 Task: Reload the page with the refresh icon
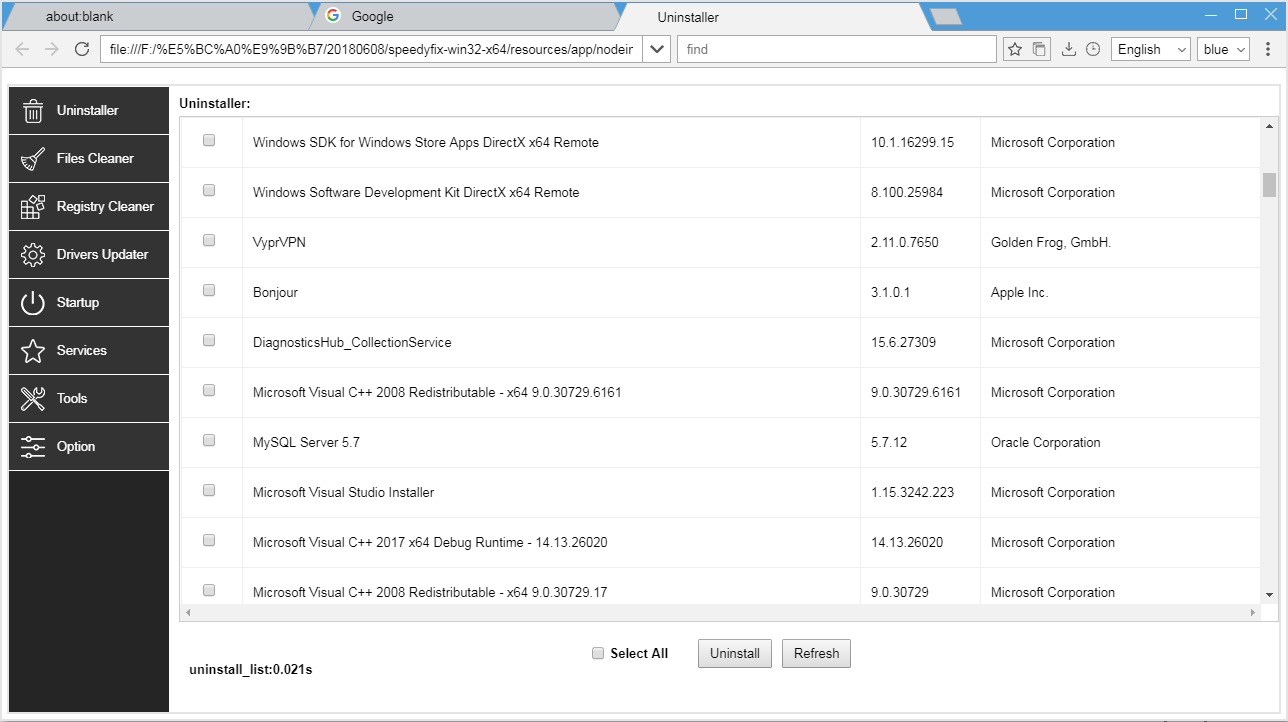pyautogui.click(x=82, y=49)
